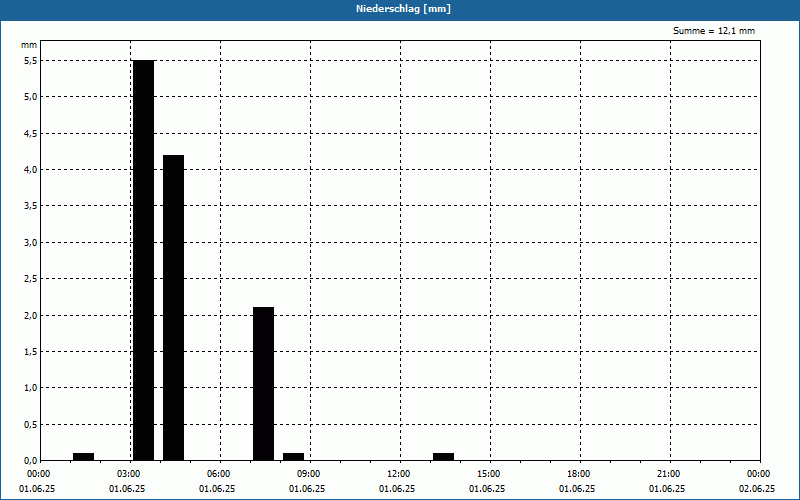Select the 15:00 time label
The width and height of the screenshot is (800, 500).
489,474
